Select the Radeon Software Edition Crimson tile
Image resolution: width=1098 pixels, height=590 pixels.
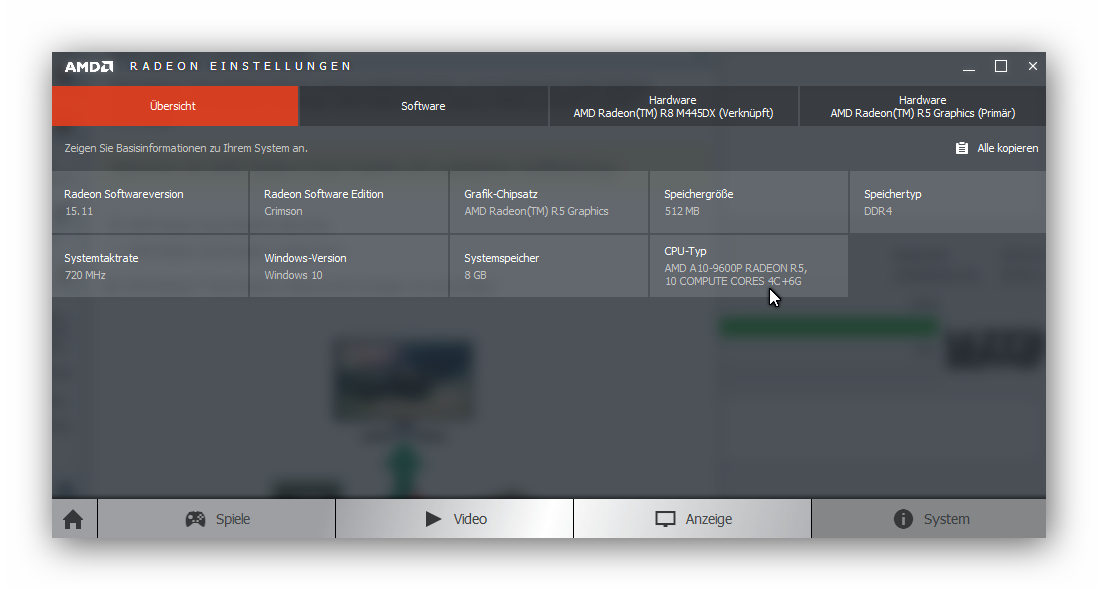click(x=349, y=202)
